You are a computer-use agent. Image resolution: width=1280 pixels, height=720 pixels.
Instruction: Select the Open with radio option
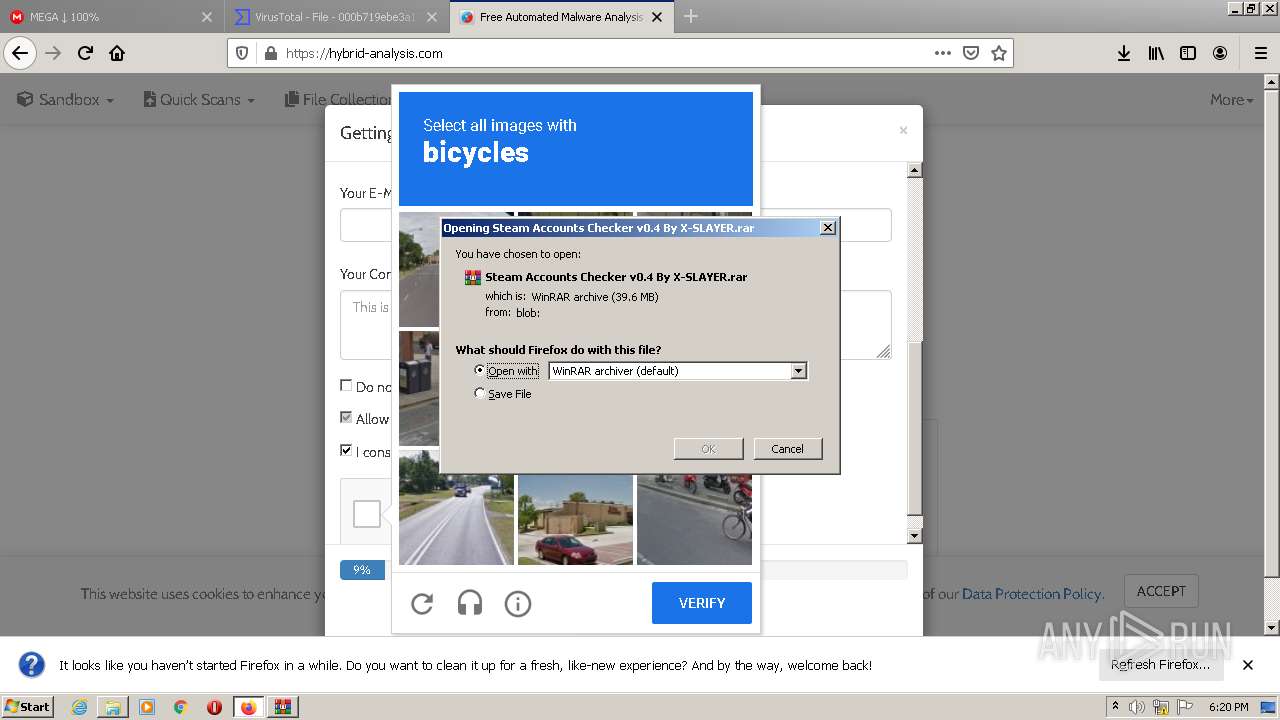click(x=479, y=370)
